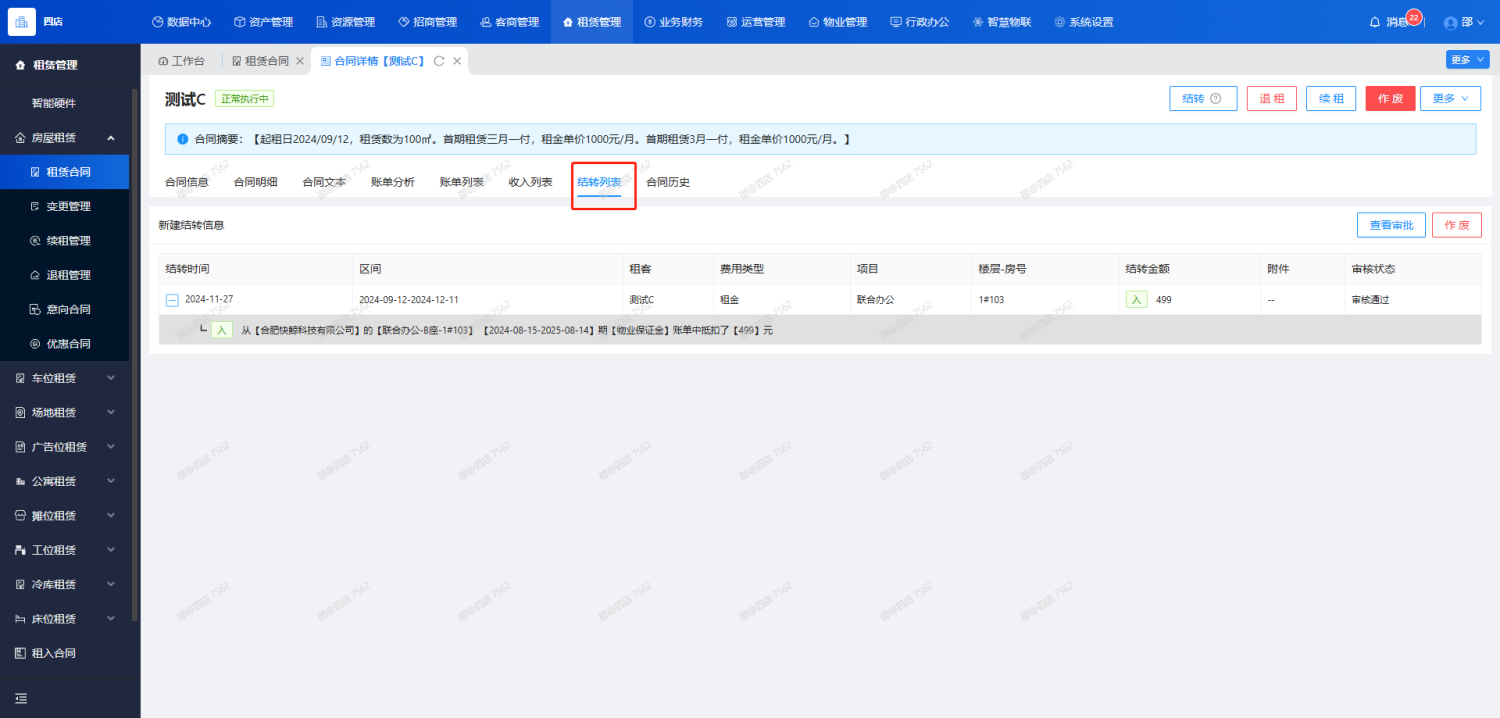Viewport: 1500px width, 718px height.
Task: Close the 租赁合同 tab
Action: (299, 61)
